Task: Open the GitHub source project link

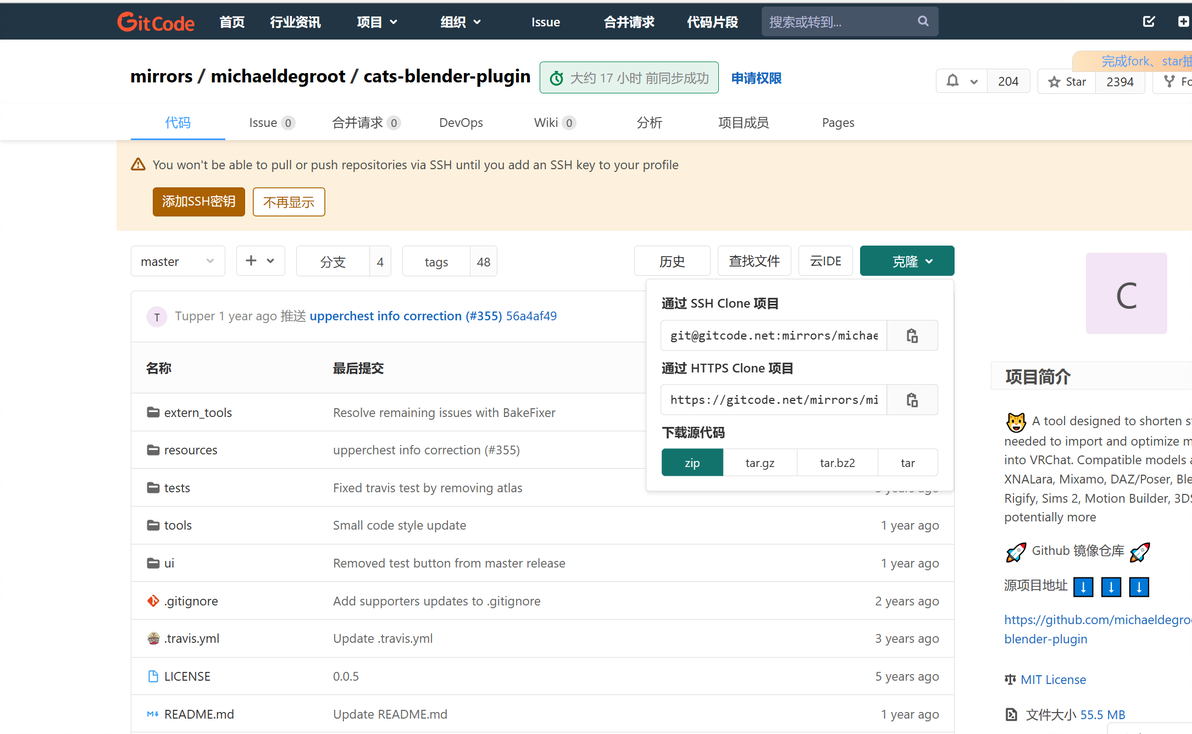Action: (x=1097, y=629)
